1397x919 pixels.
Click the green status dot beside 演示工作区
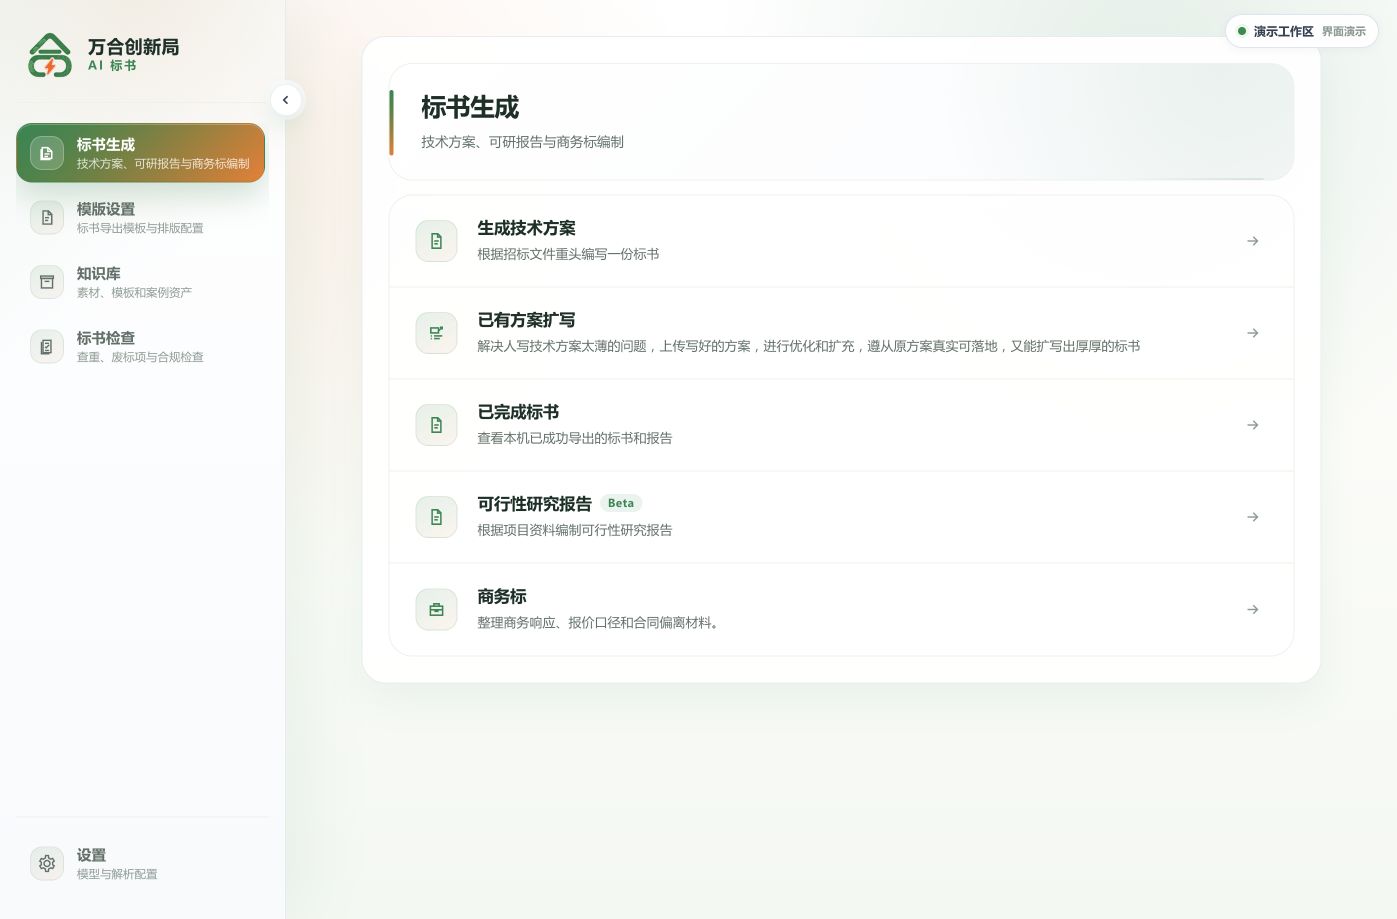[1242, 31]
